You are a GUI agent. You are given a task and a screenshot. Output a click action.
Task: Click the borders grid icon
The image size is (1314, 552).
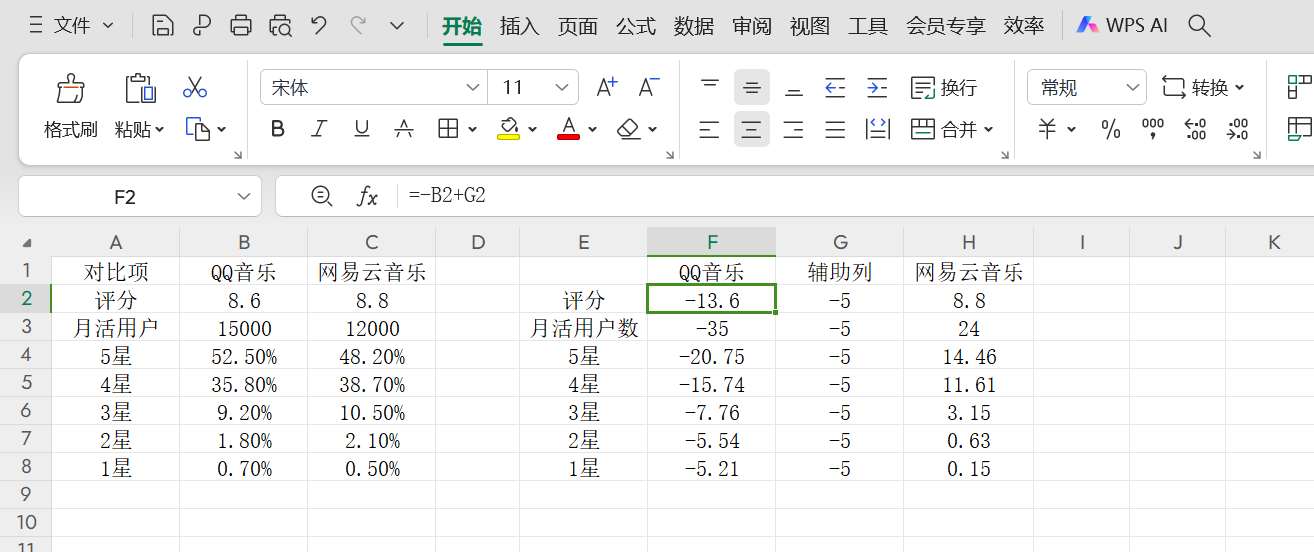click(448, 129)
